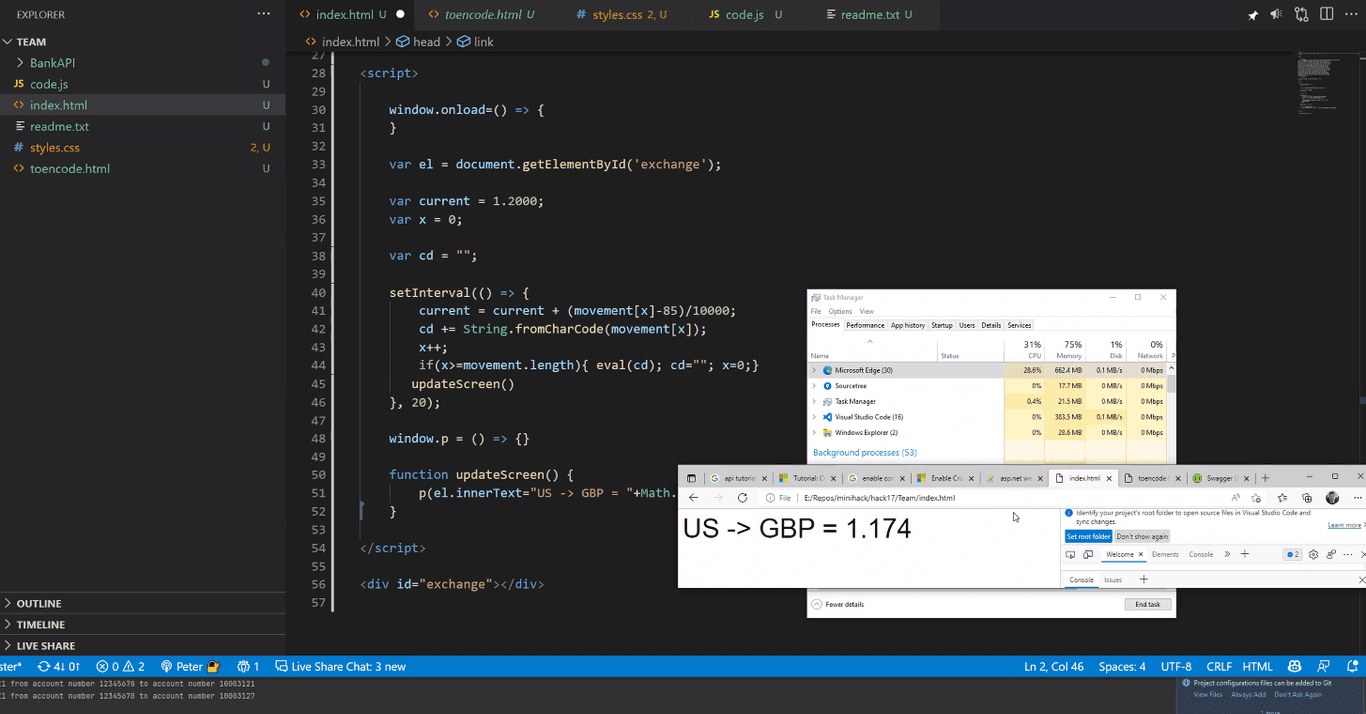The height and width of the screenshot is (714, 1366).
Task: Open Explorer panel more actions menu
Action: (264, 14)
